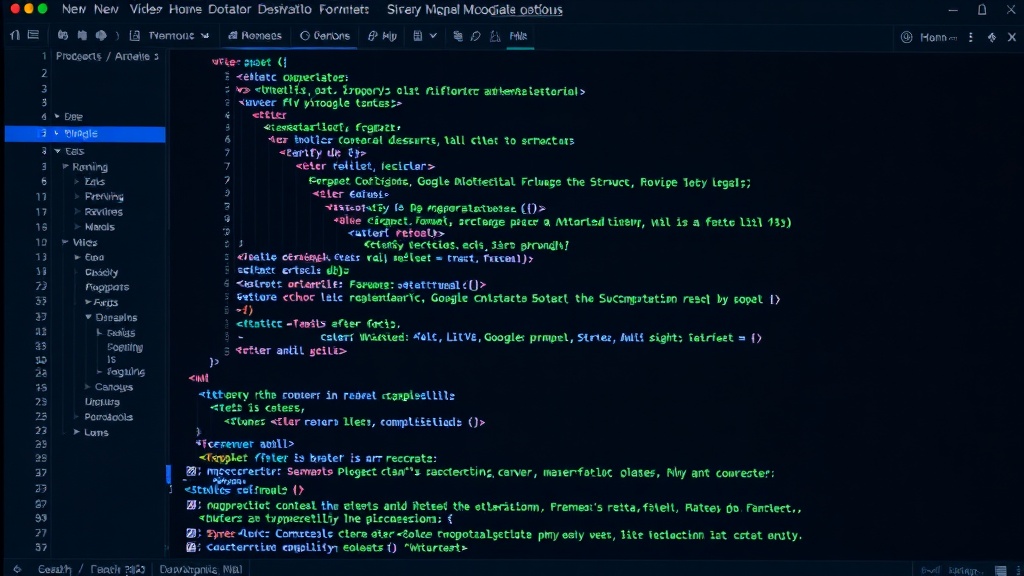The width and height of the screenshot is (1024, 576).
Task: Click the Ceadth breadcrumb in status bar
Action: pyautogui.click(x=54, y=569)
